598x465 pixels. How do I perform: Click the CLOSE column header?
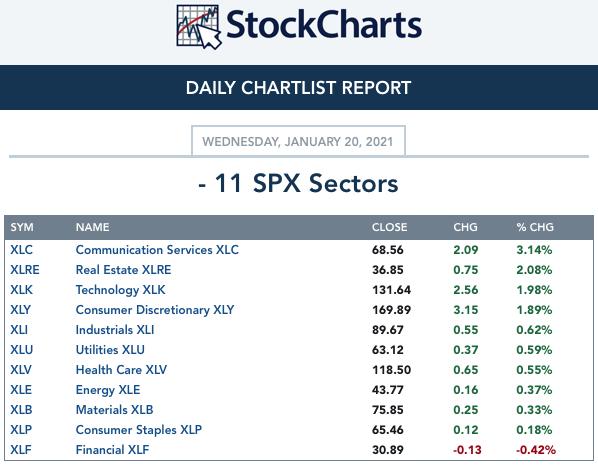click(x=389, y=227)
